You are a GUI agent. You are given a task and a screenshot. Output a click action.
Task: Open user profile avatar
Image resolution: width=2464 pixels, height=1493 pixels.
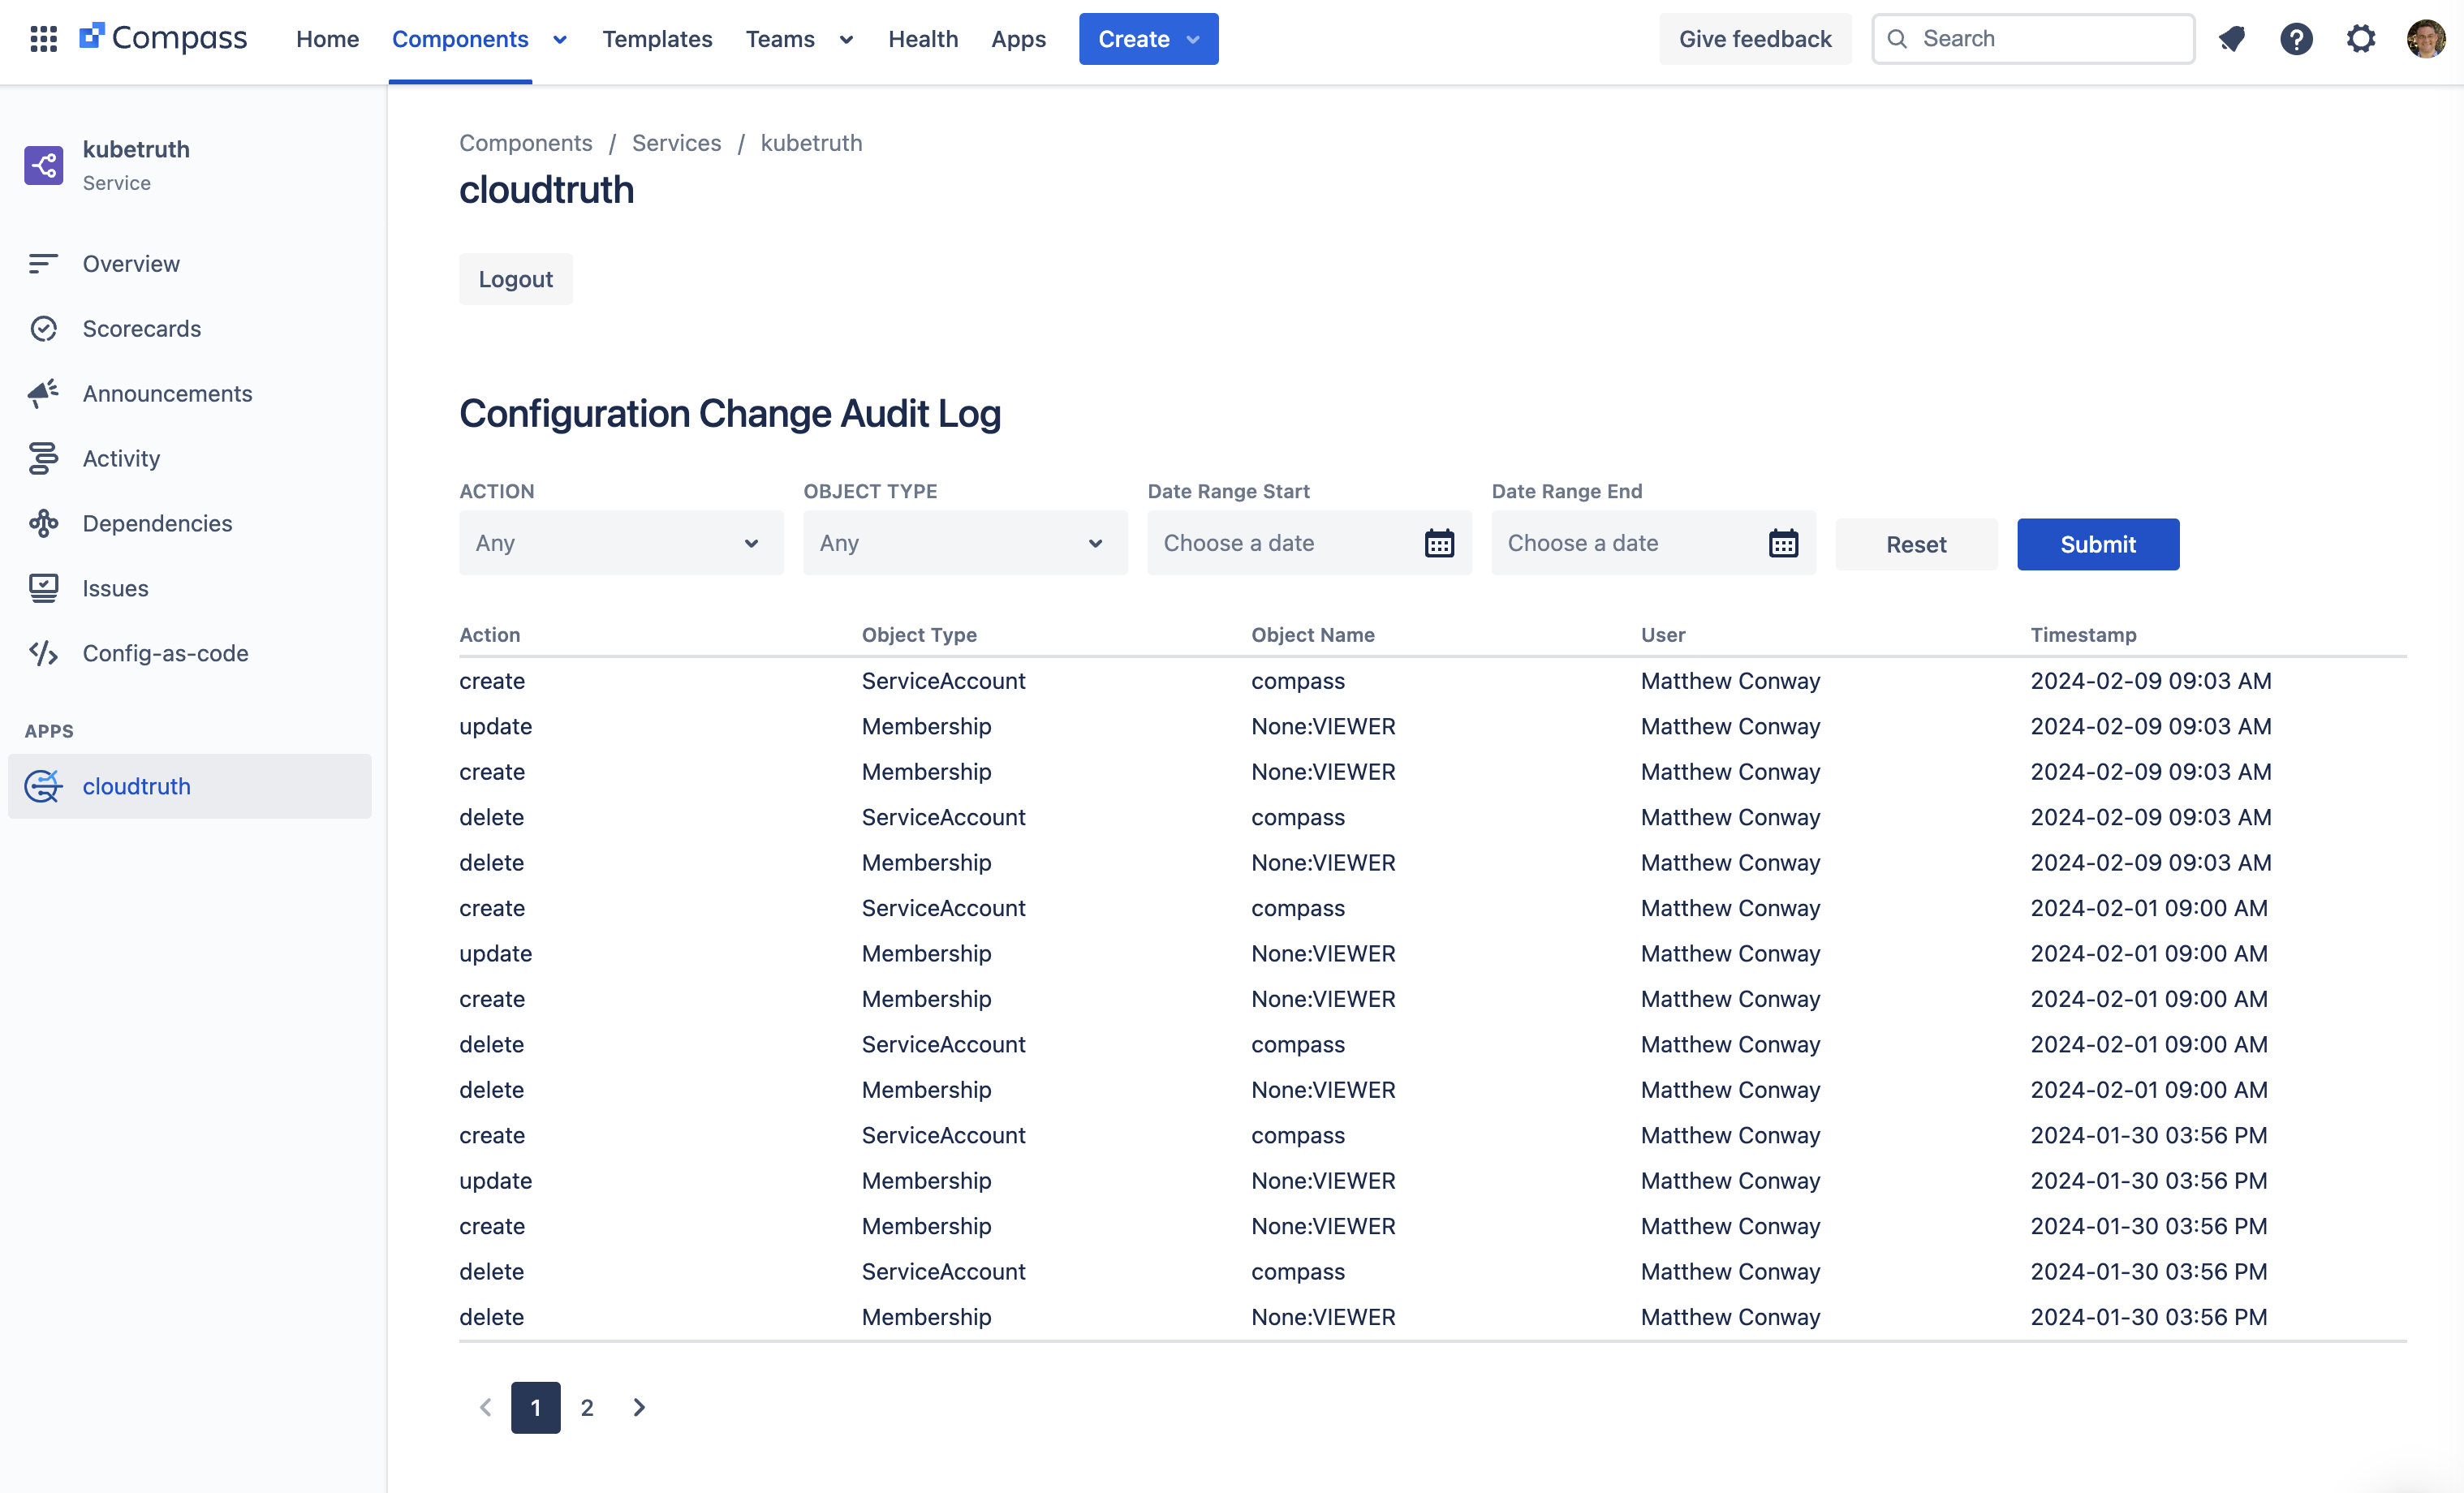[2425, 39]
